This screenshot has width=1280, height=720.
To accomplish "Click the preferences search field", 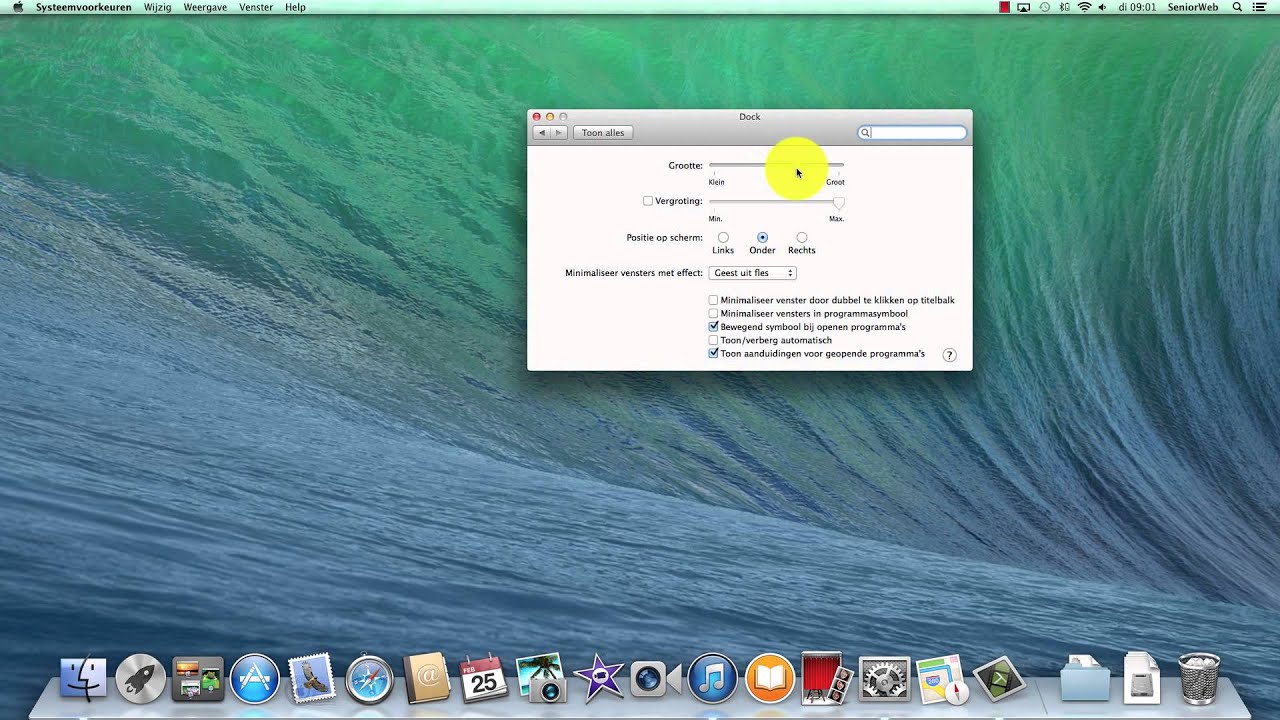I will coord(912,132).
